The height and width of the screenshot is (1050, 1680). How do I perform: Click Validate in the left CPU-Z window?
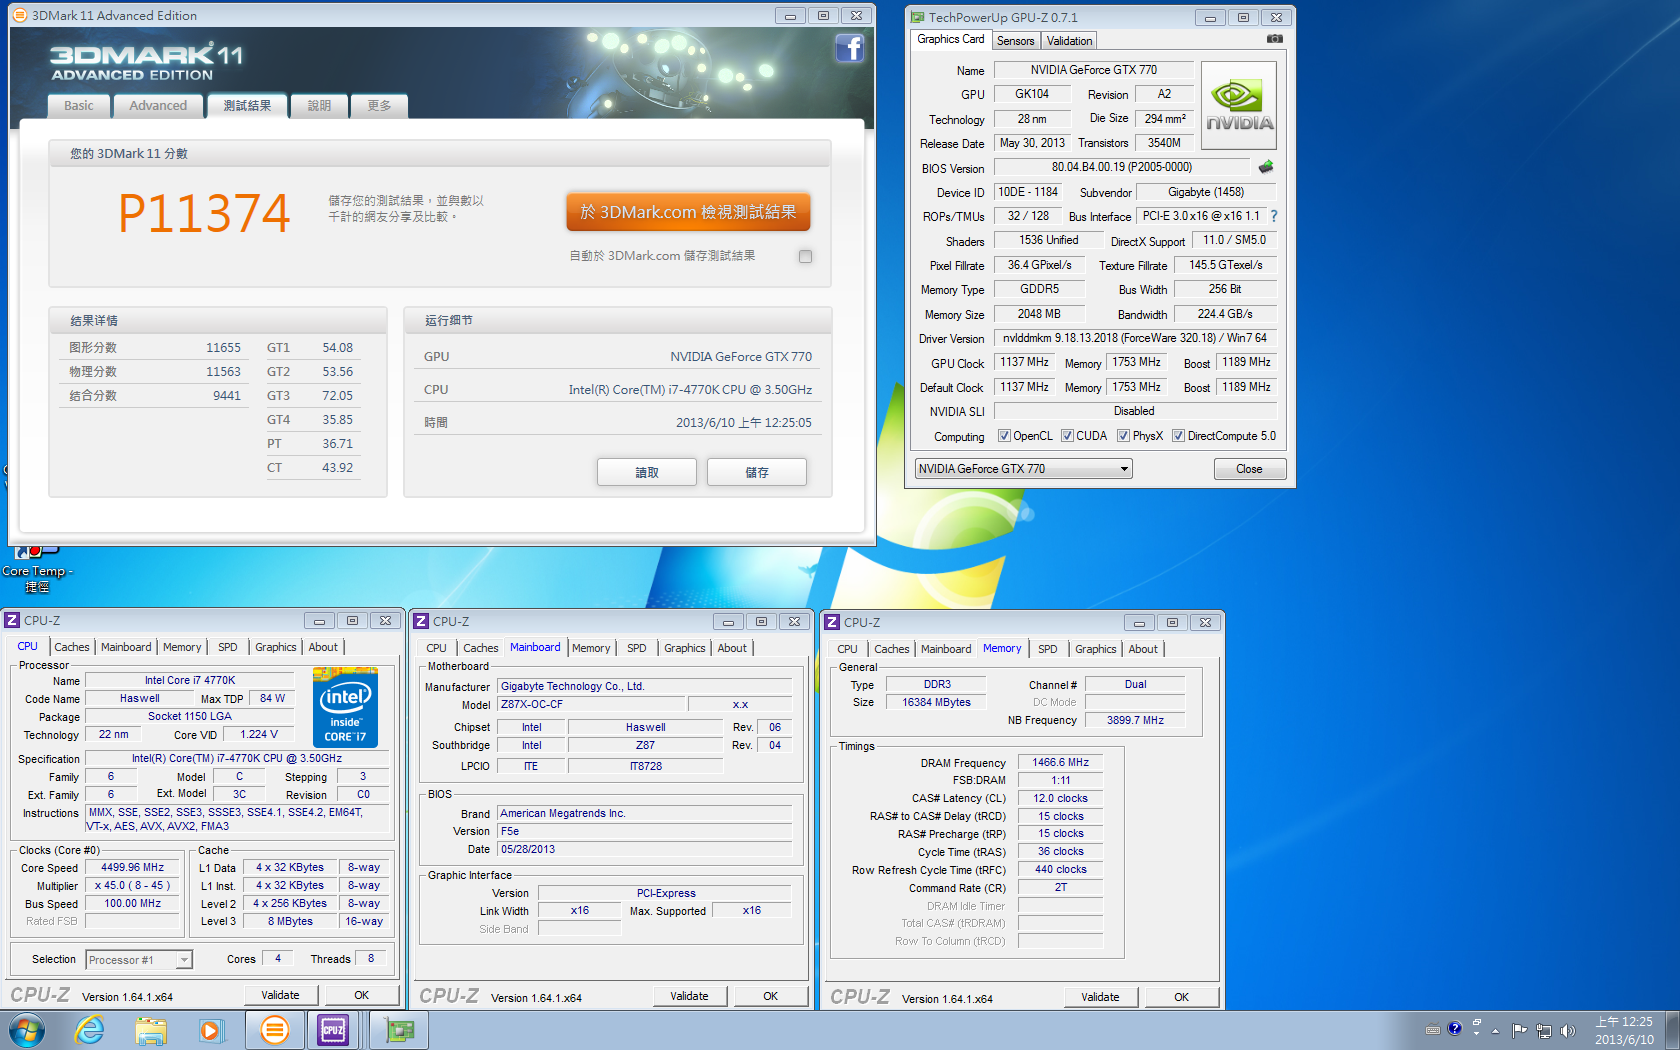(280, 995)
